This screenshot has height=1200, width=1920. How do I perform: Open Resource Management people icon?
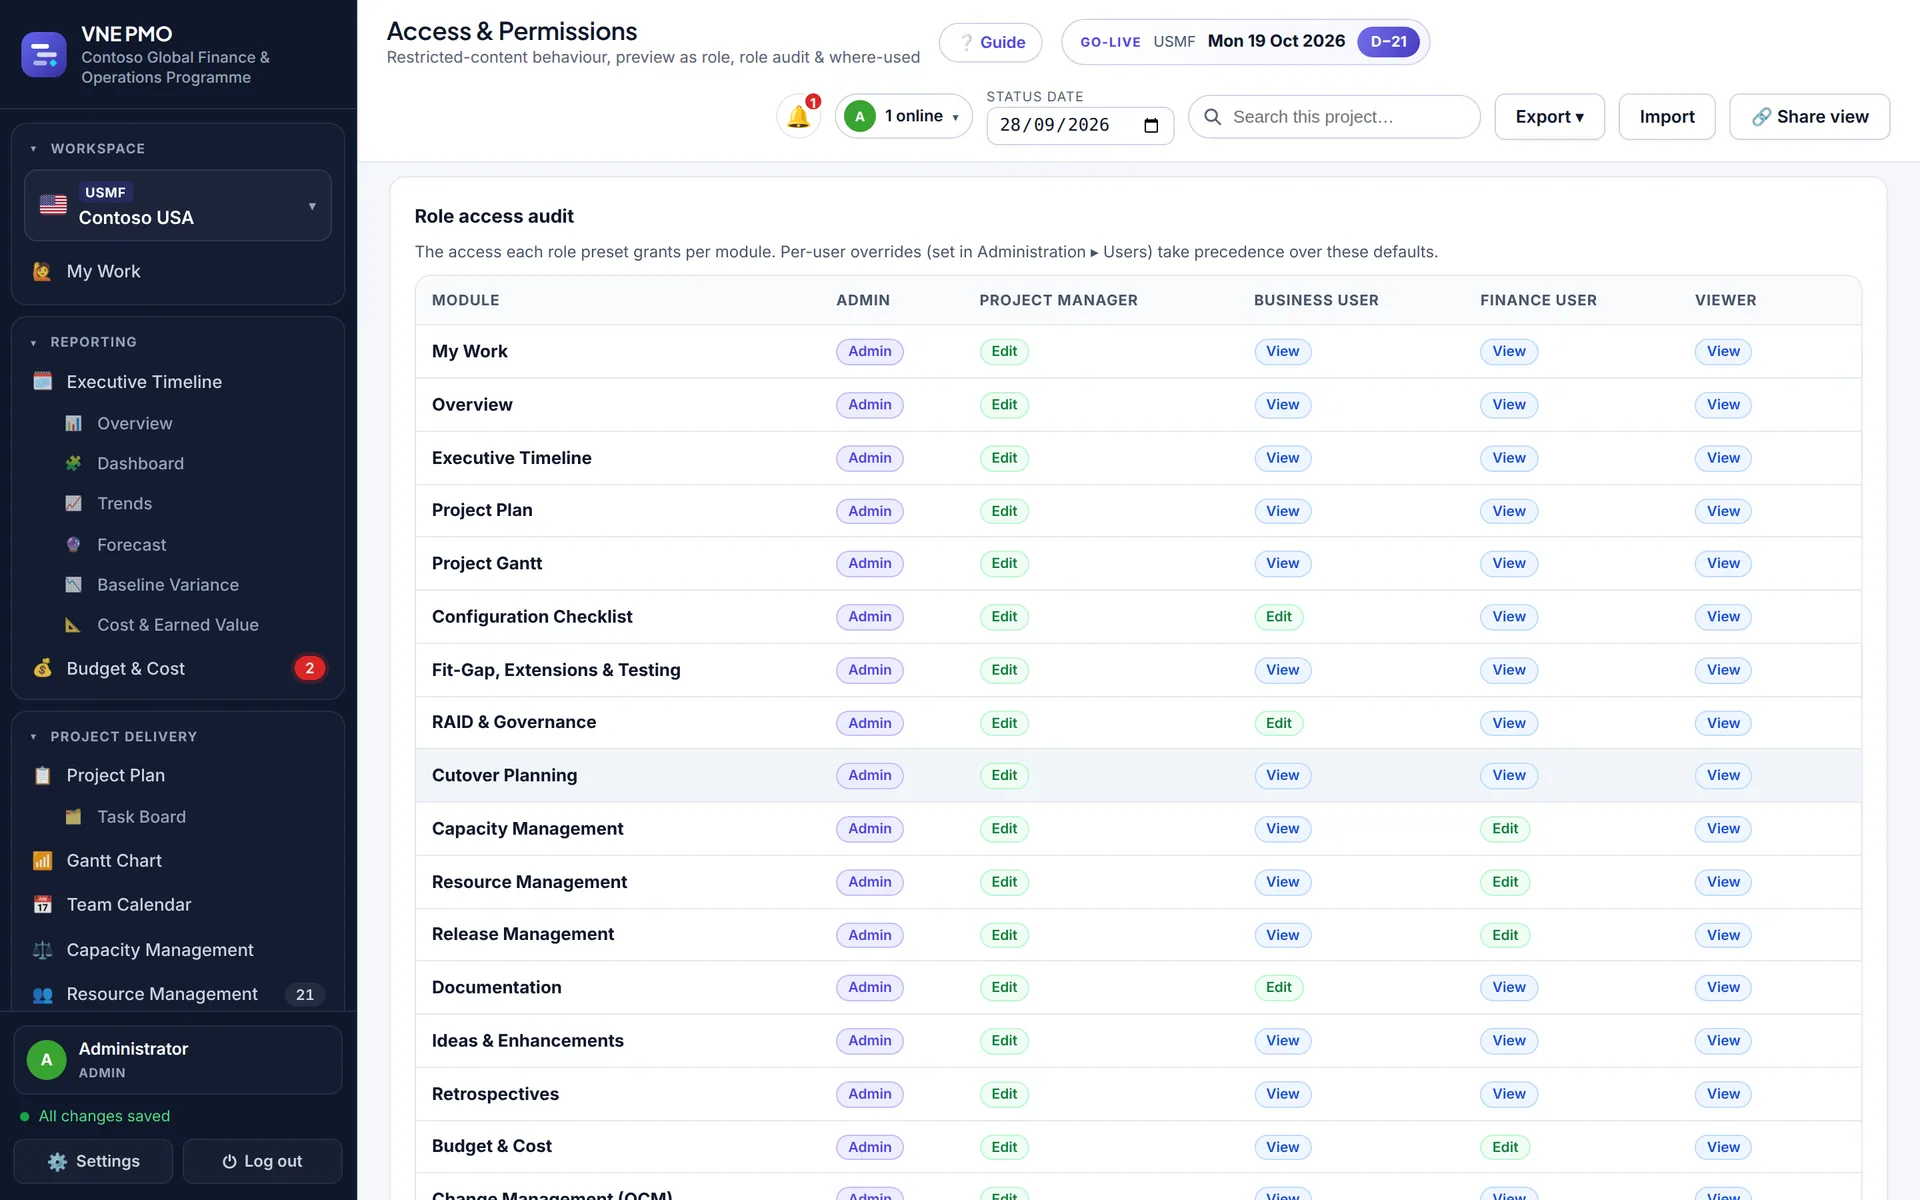coord(42,994)
